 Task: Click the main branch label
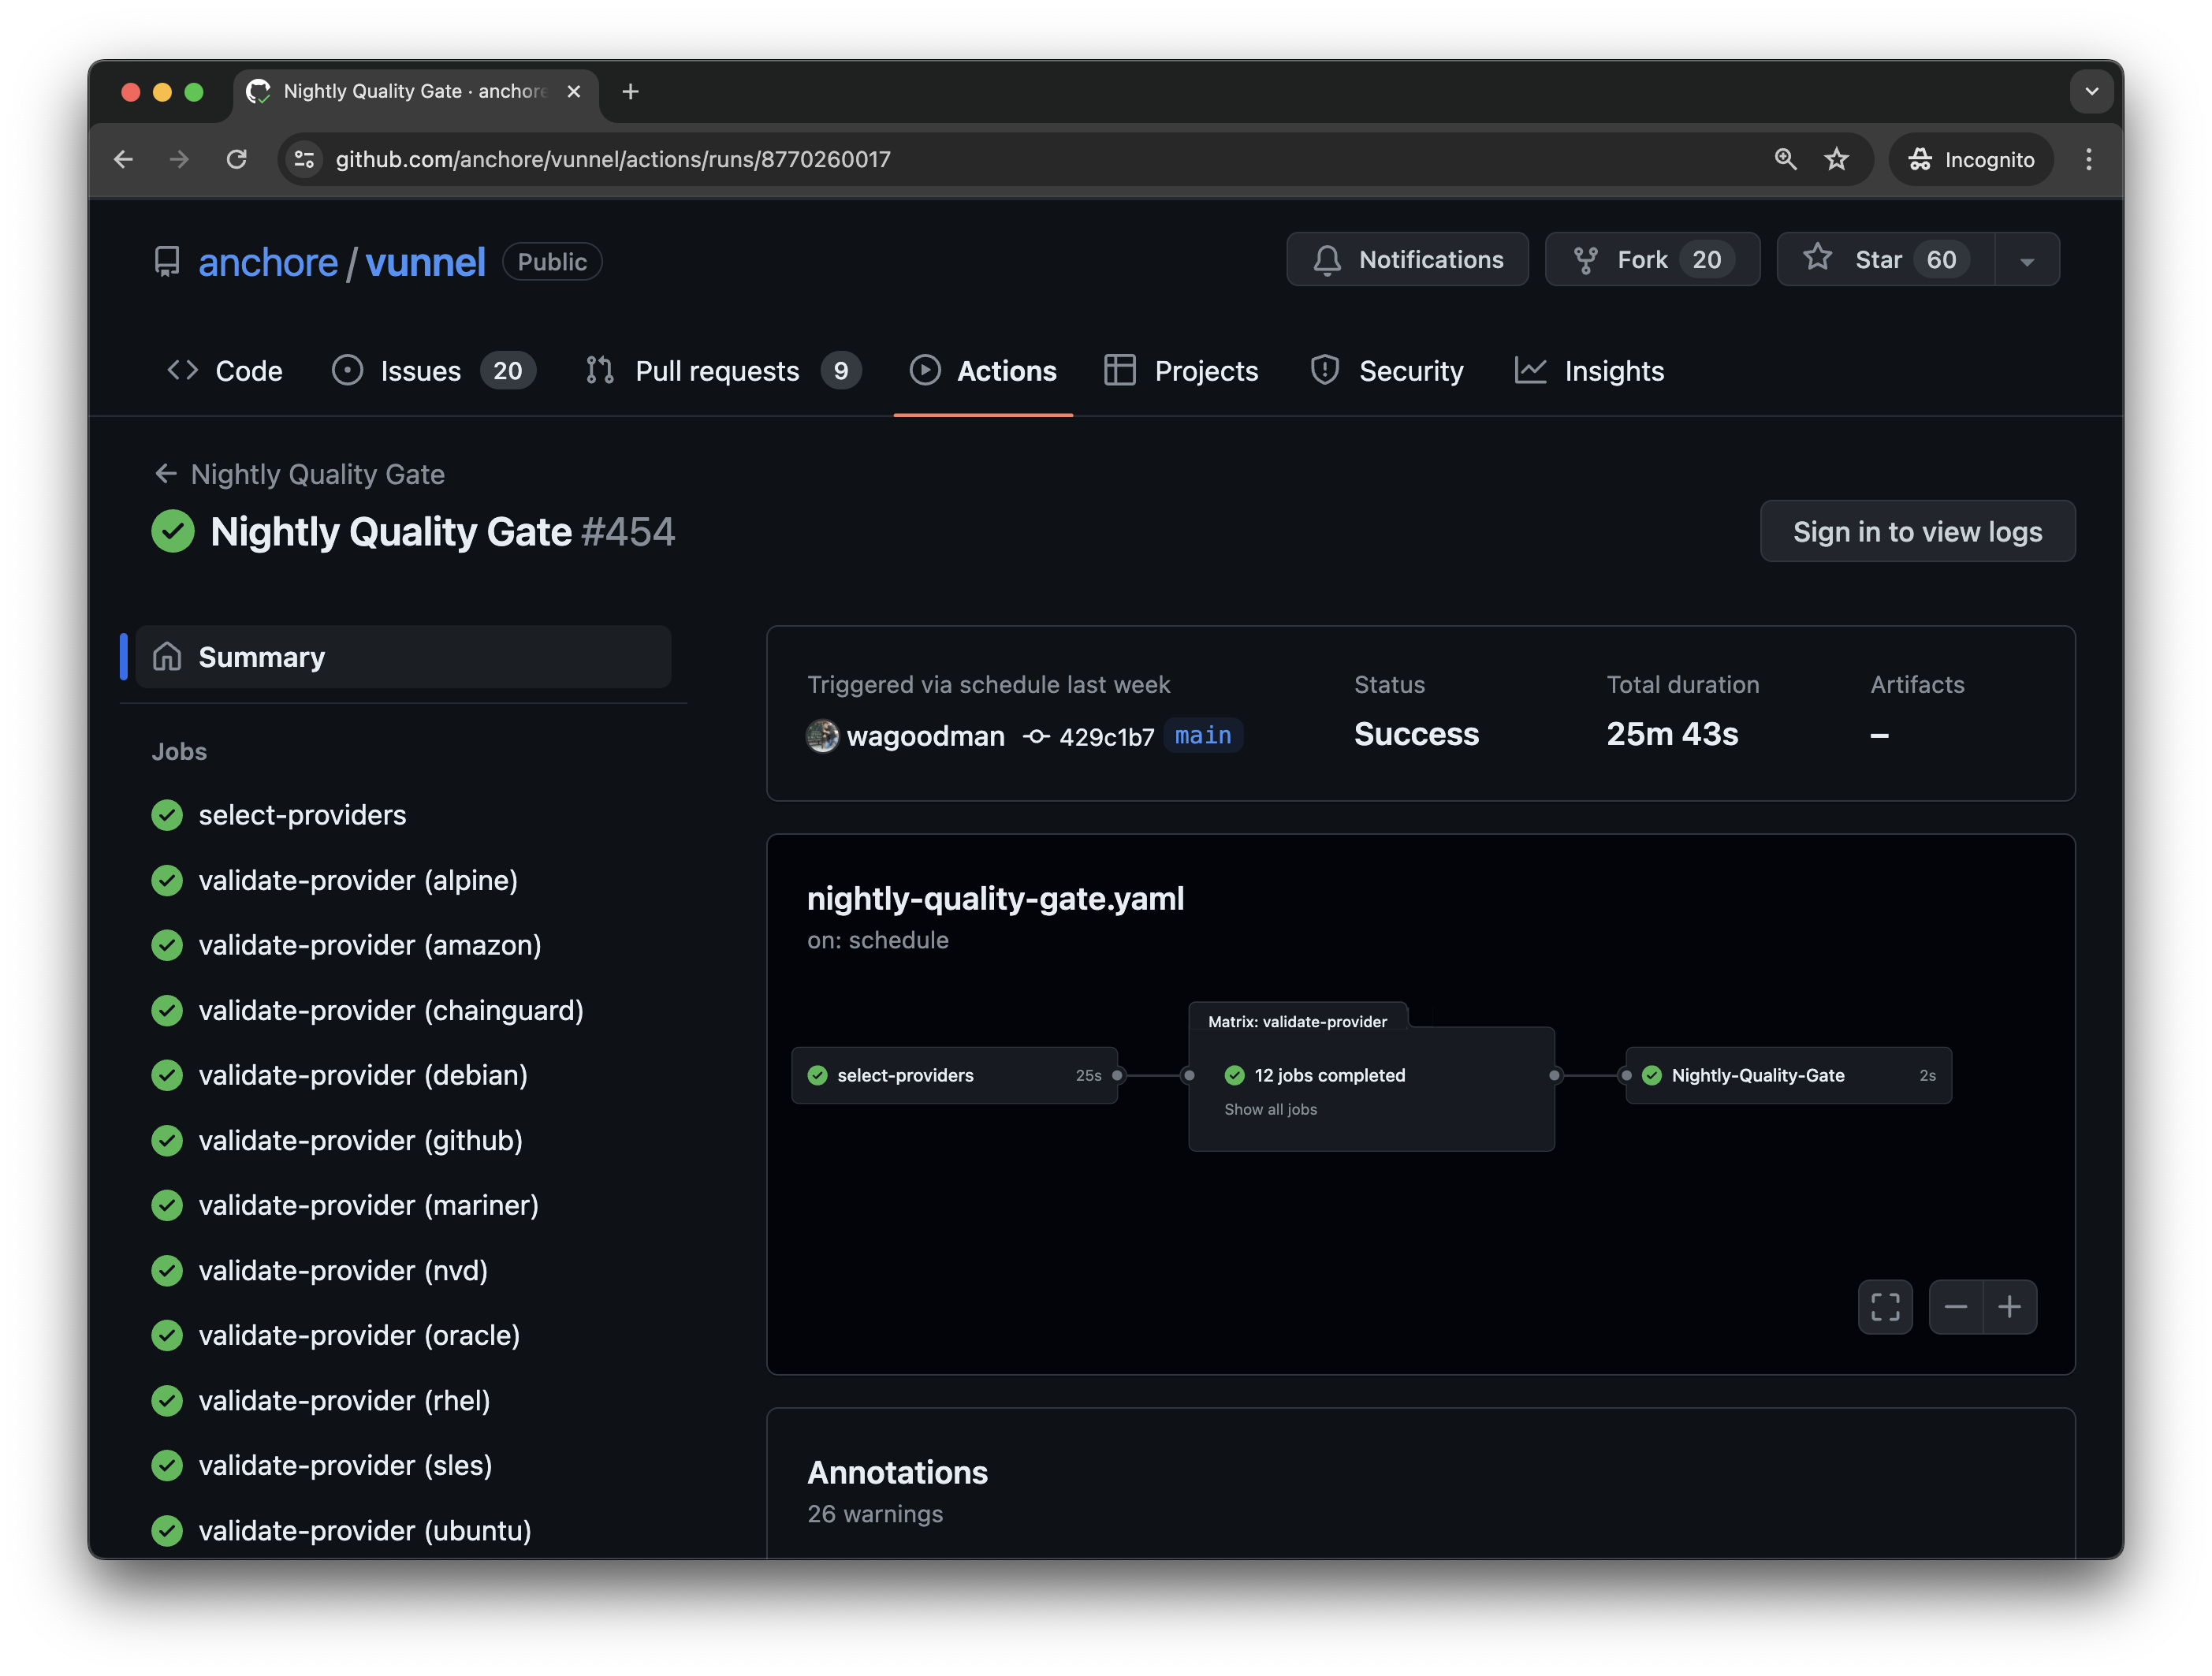pyautogui.click(x=1203, y=736)
